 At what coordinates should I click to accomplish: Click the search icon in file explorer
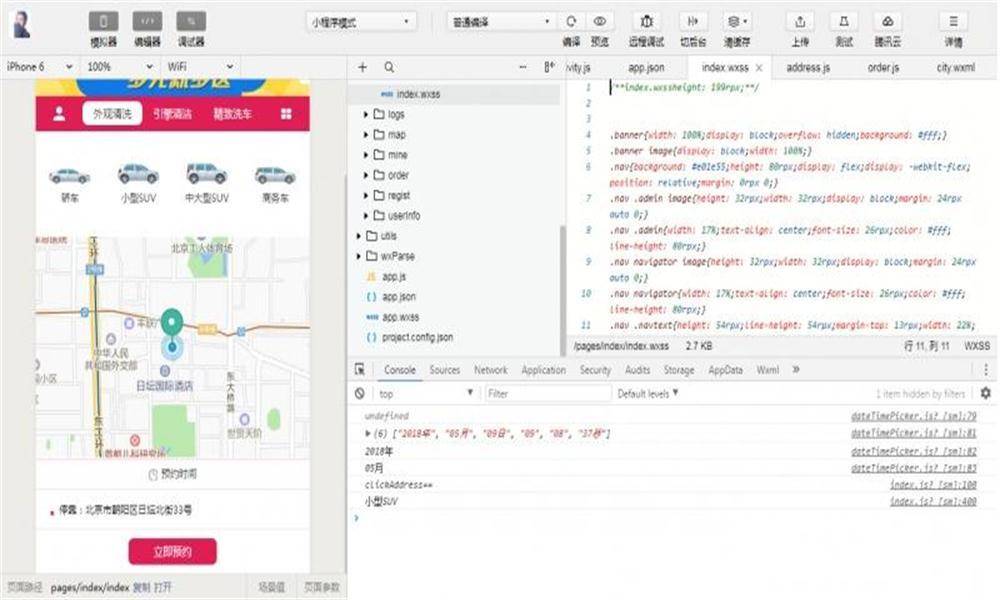click(x=388, y=67)
